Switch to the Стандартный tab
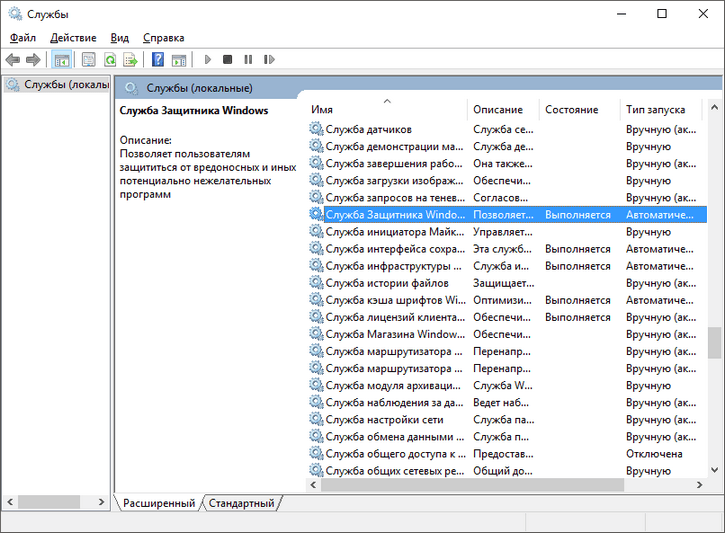Screen dimensions: 725x533 pyautogui.click(x=241, y=503)
